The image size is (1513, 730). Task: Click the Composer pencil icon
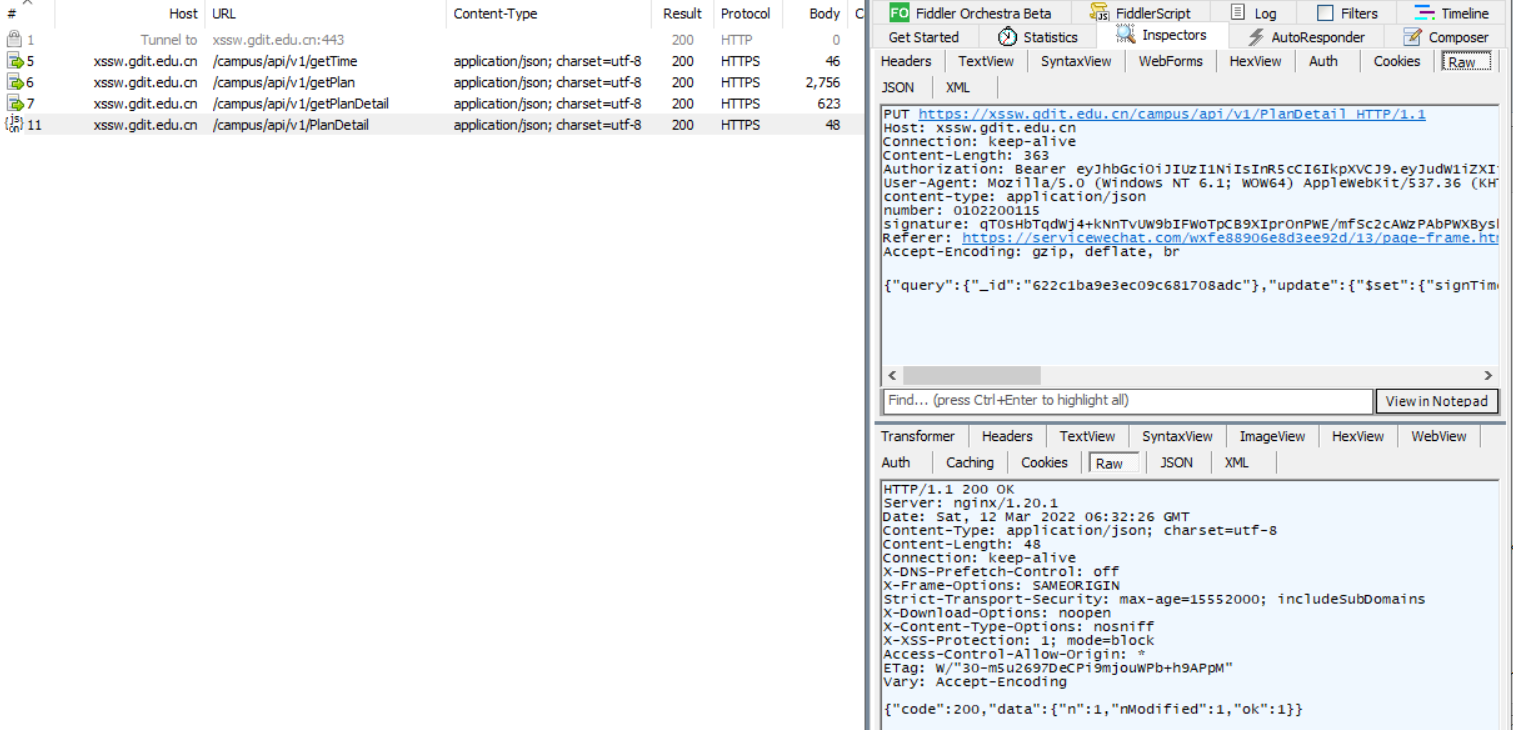[x=1412, y=37]
